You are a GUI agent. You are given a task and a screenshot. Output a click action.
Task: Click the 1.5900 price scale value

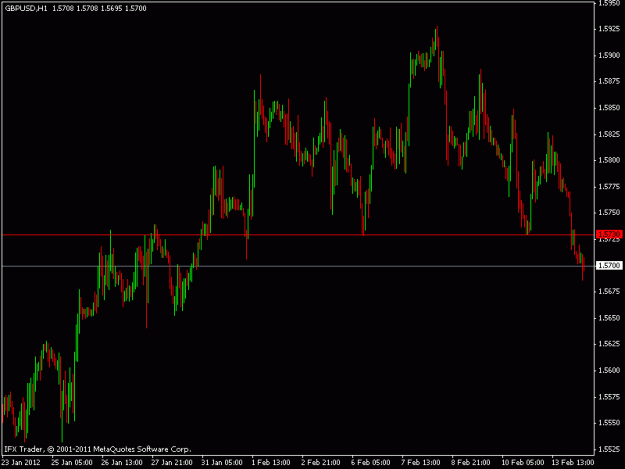click(609, 55)
